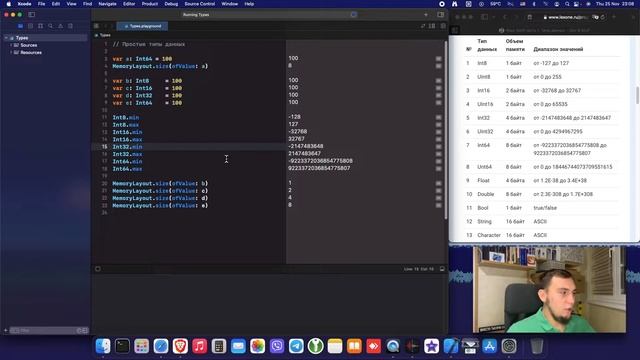Click the webcam video thumbnail
Image resolution: width=640 pixels, height=360 pixels.
(549, 289)
